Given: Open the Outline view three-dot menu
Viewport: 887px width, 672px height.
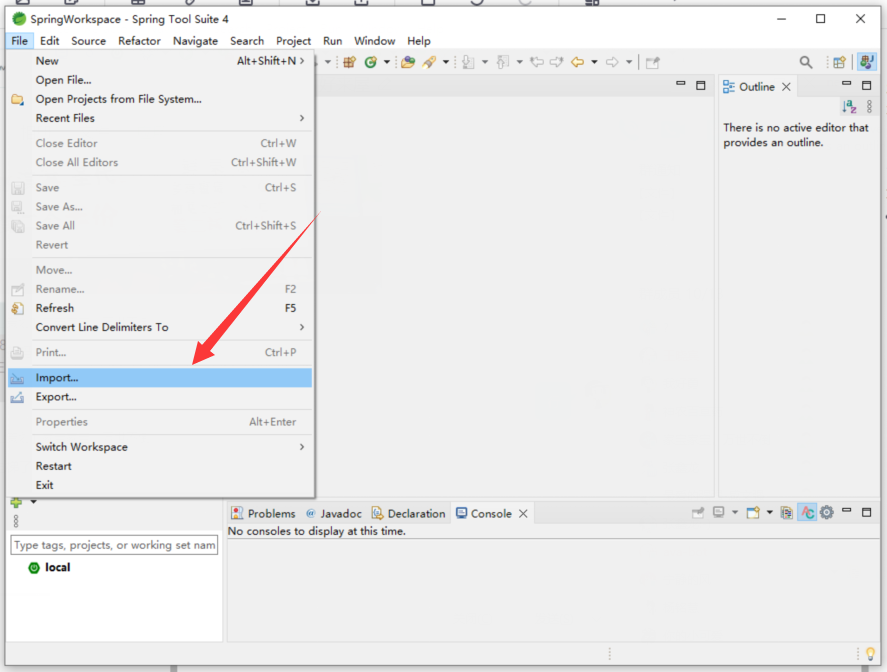Looking at the screenshot, I should tap(869, 106).
